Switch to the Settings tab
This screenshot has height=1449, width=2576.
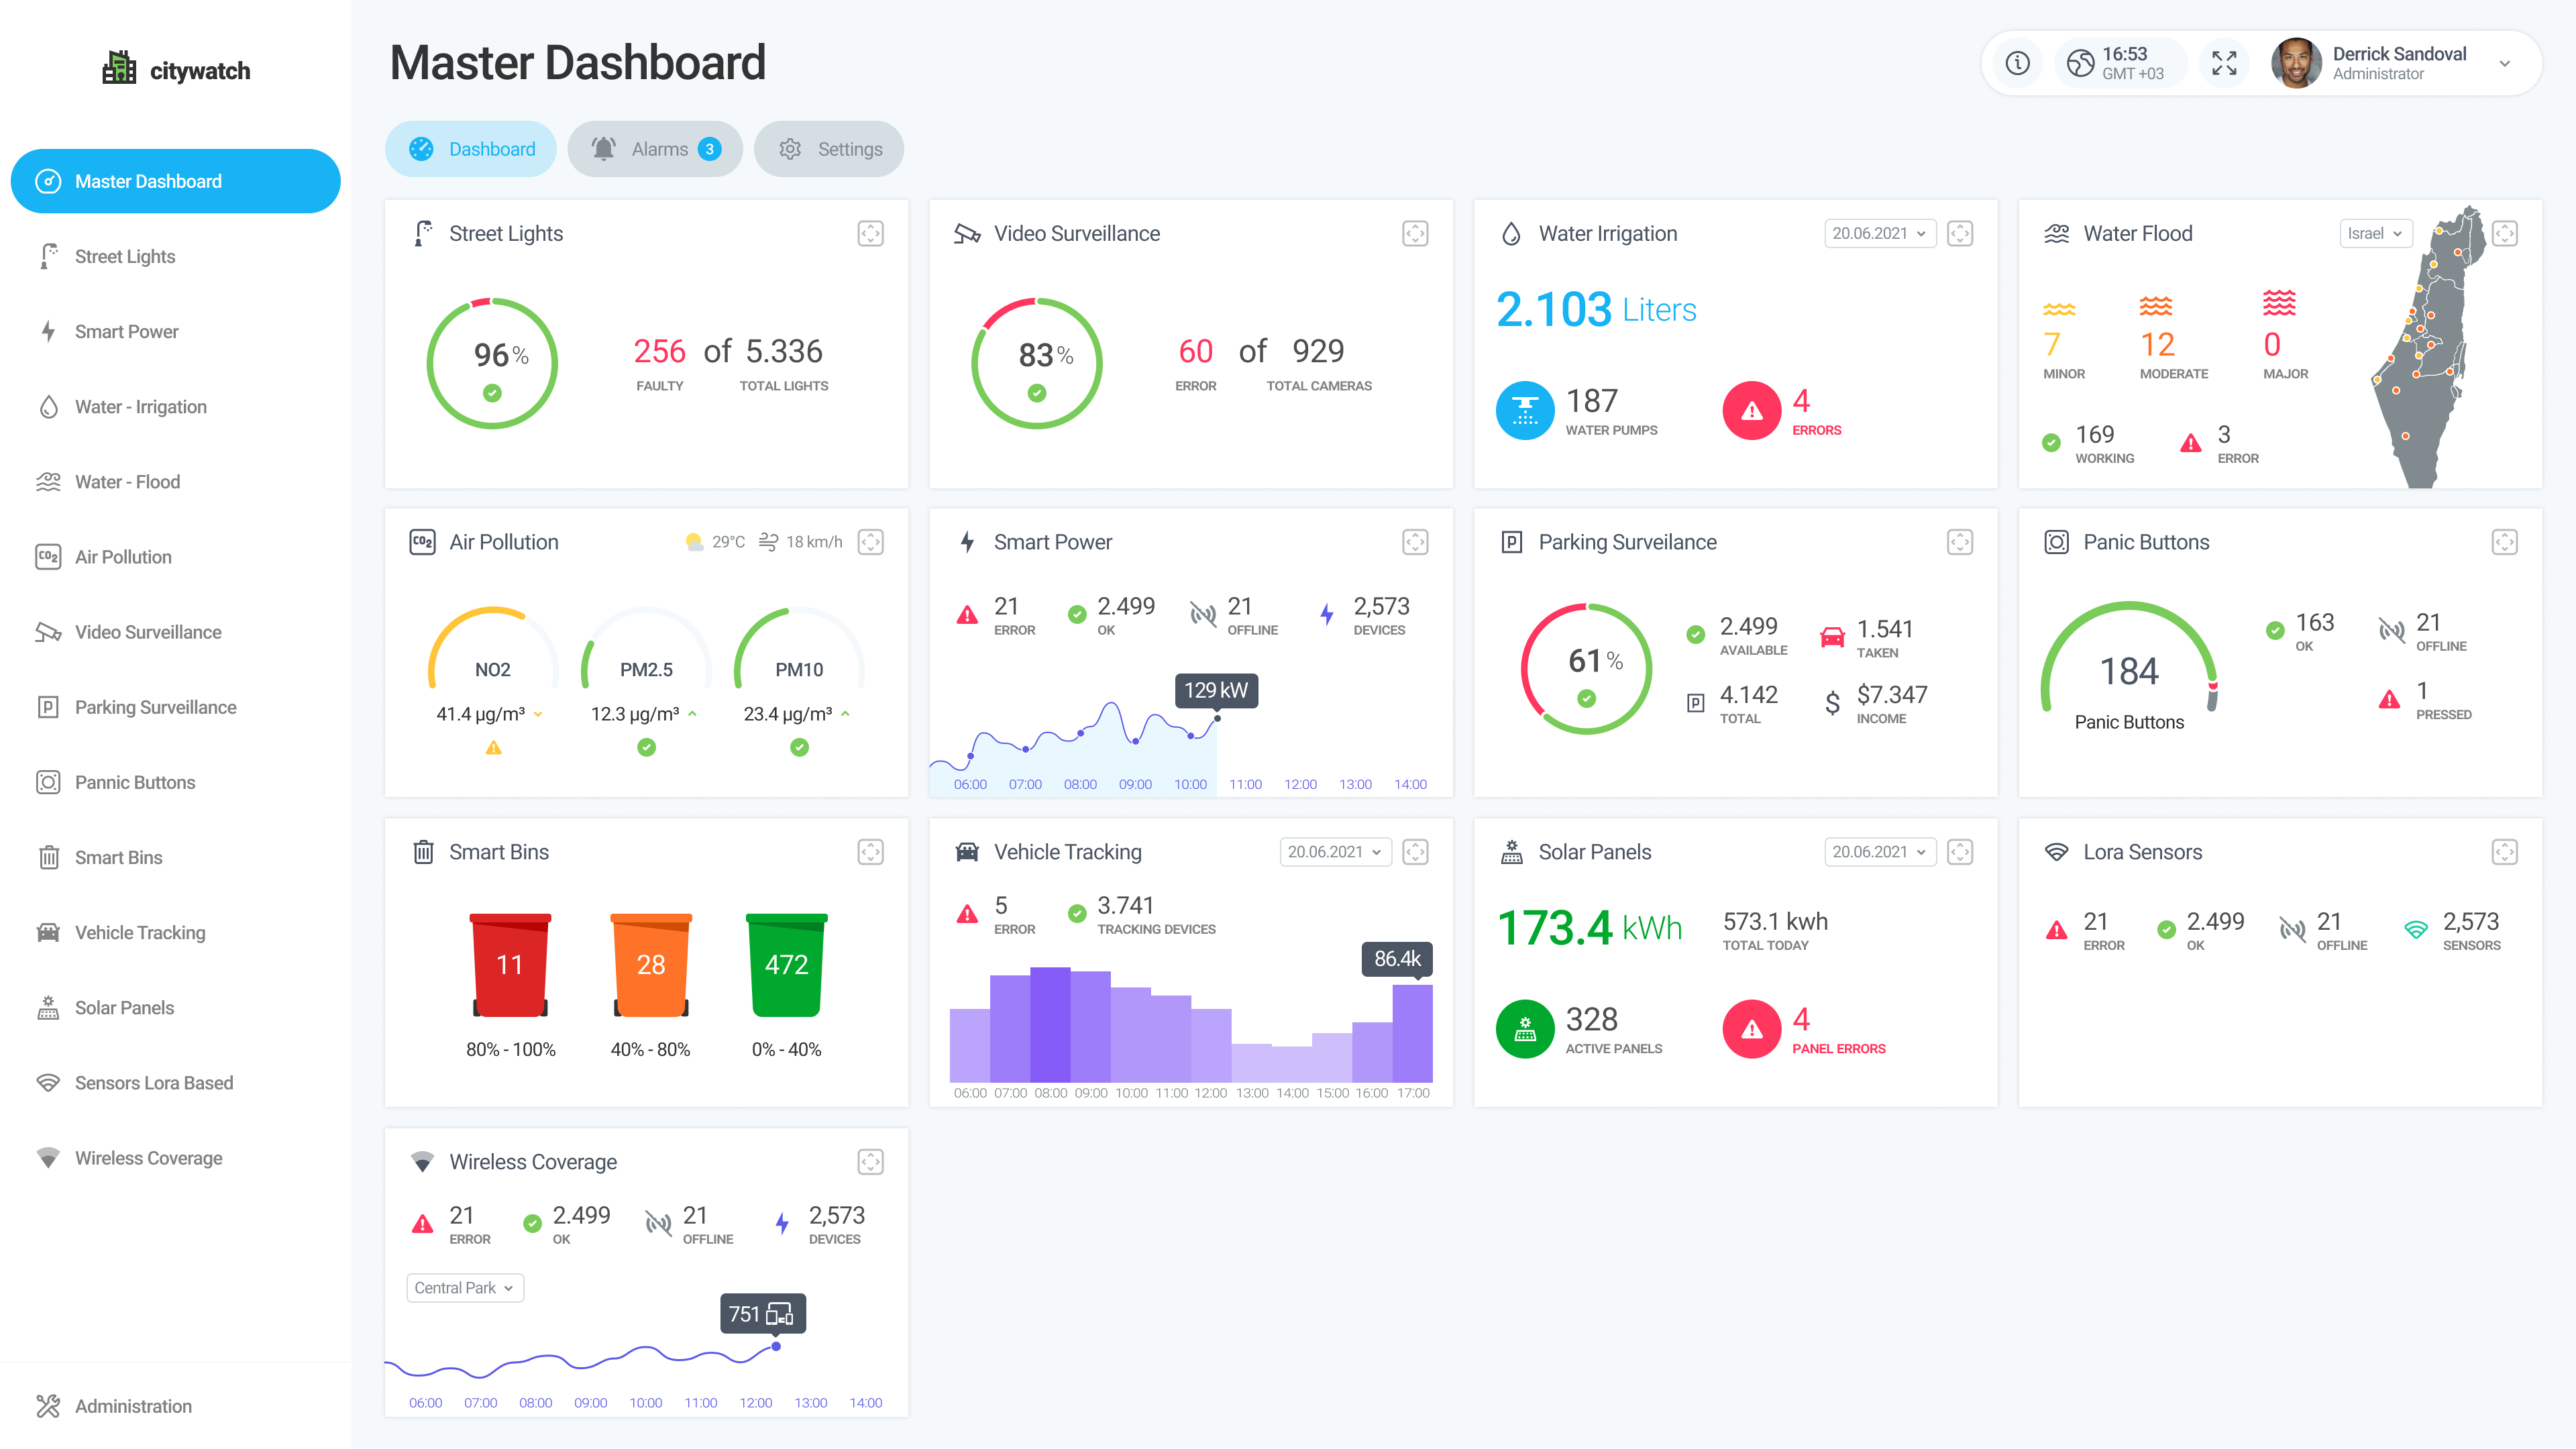pos(829,149)
